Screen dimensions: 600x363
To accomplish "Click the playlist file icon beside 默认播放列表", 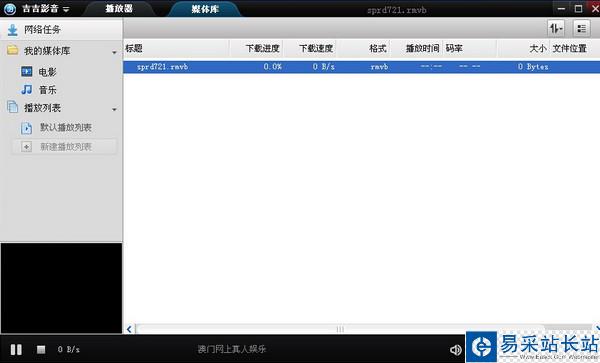I will point(26,128).
